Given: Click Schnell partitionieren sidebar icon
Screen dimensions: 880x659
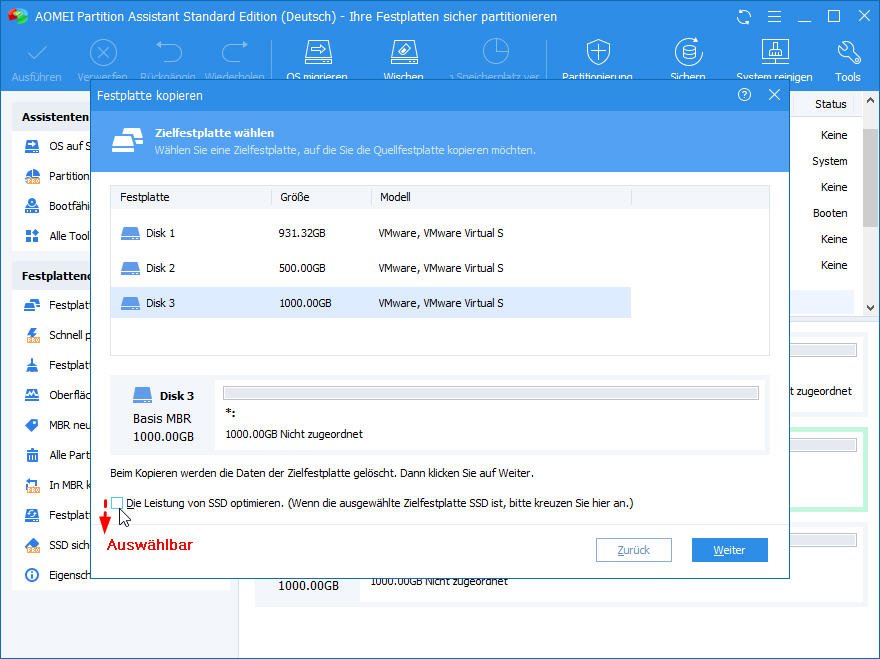Looking at the screenshot, I should [32, 335].
